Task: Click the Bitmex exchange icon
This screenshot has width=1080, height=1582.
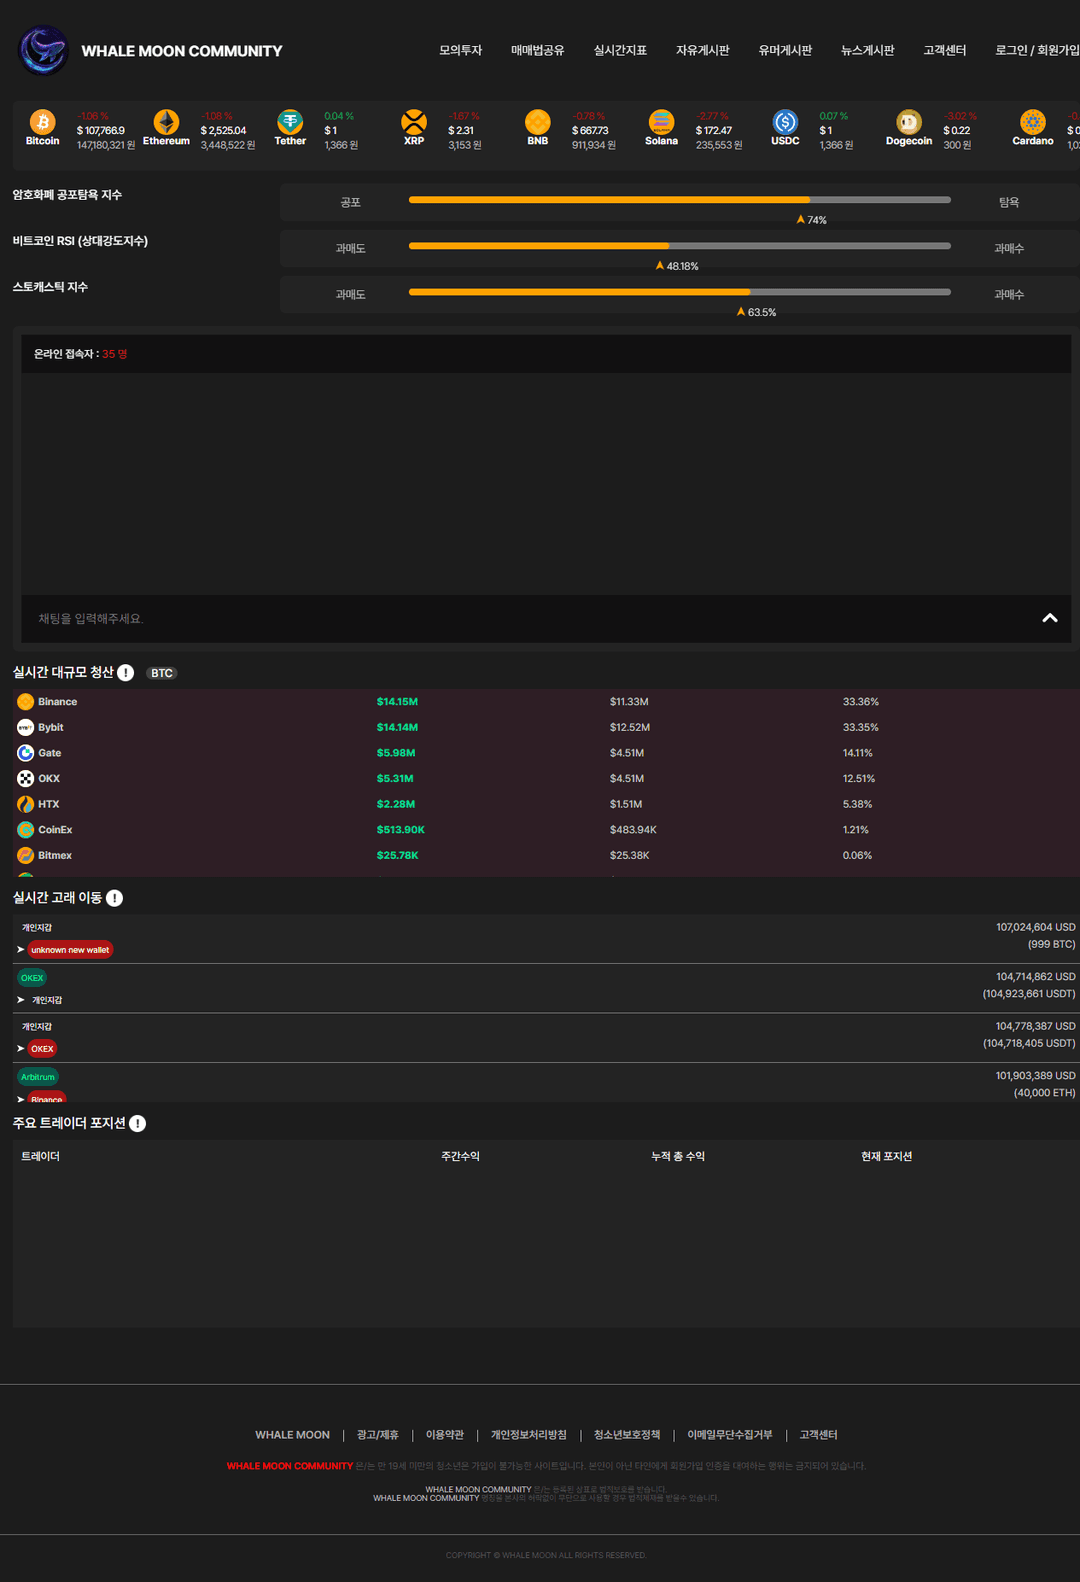Action: tap(26, 855)
